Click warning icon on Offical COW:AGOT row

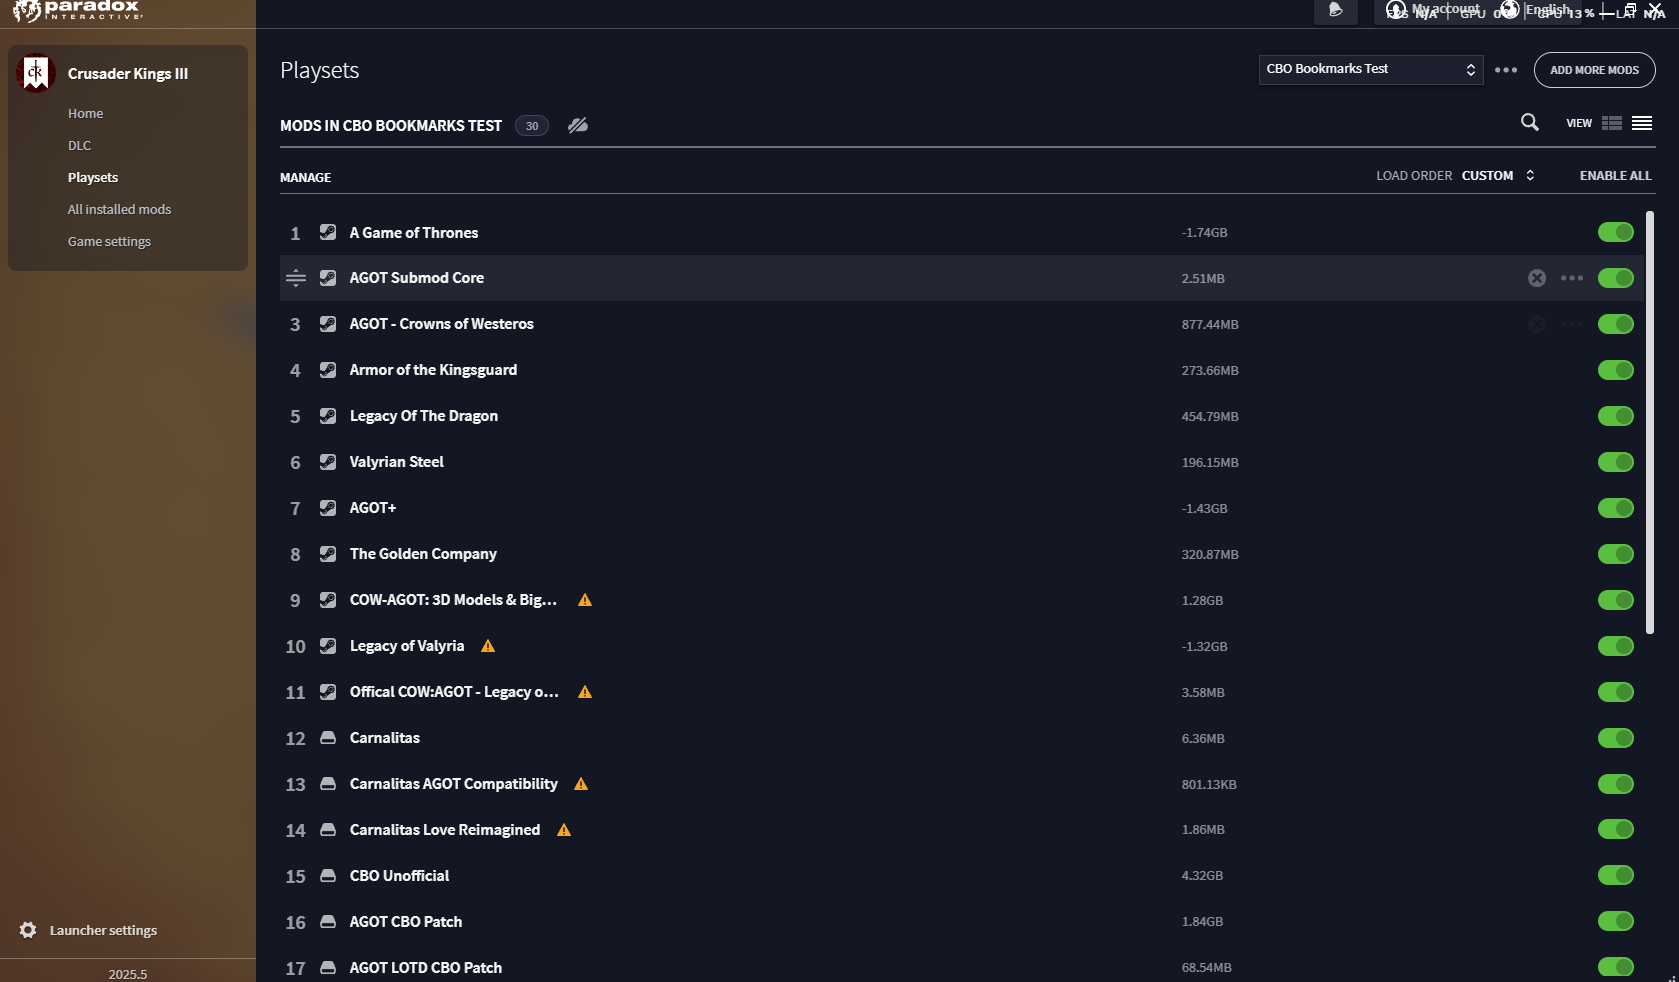click(585, 692)
